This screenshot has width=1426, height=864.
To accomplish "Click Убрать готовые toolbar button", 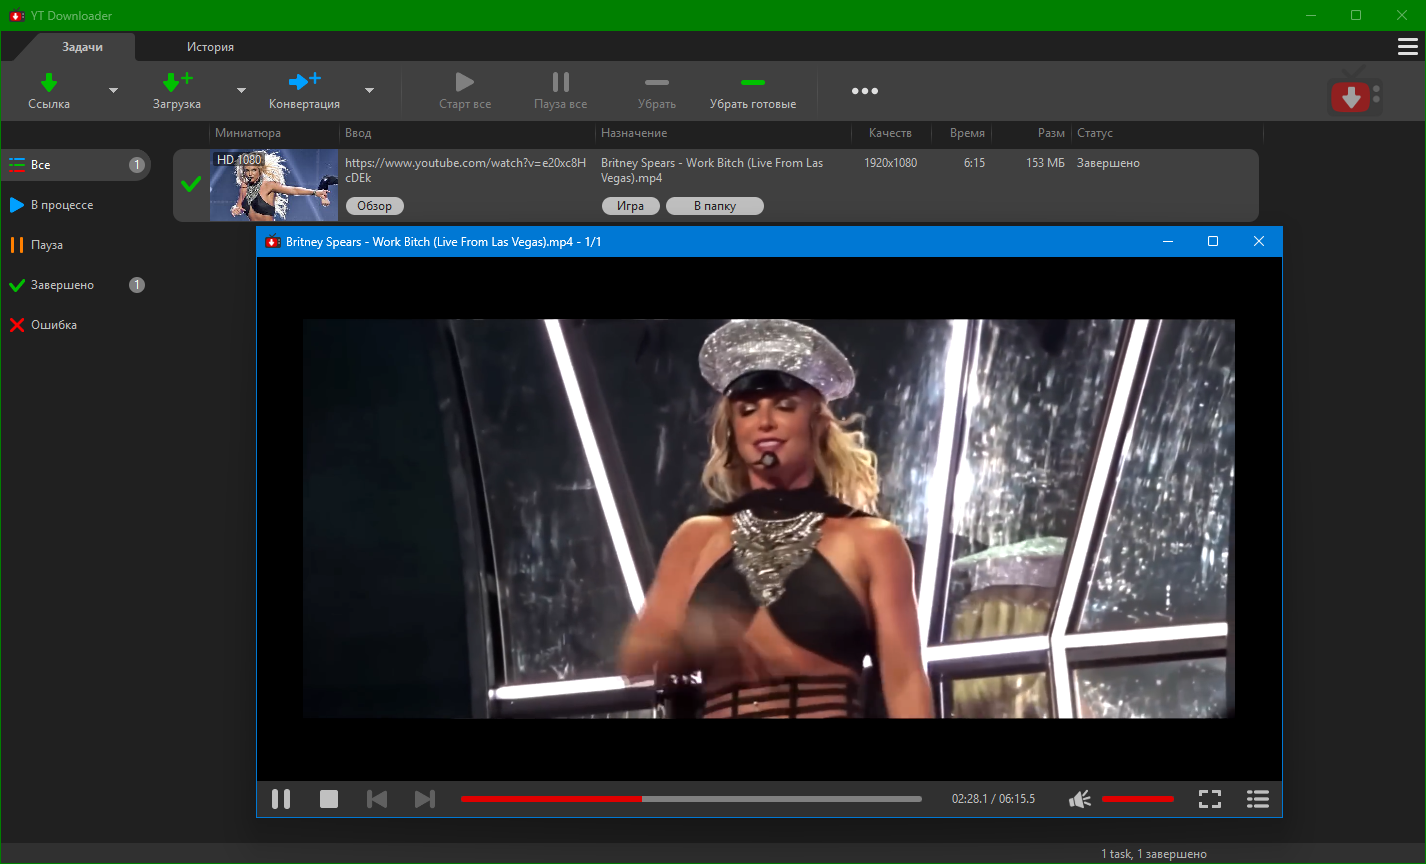I will coord(753,91).
